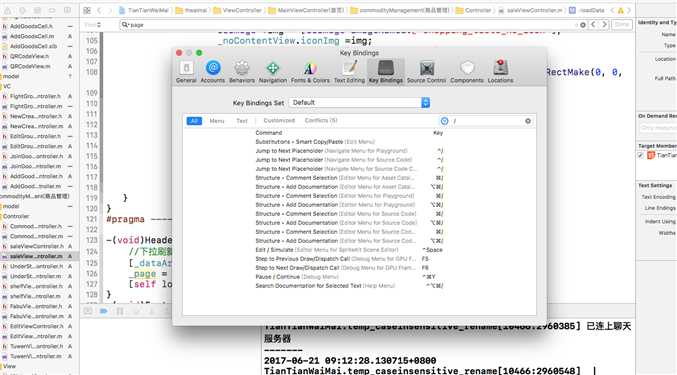
Task: Select the Menu filter in key bindings
Action: (x=217, y=121)
